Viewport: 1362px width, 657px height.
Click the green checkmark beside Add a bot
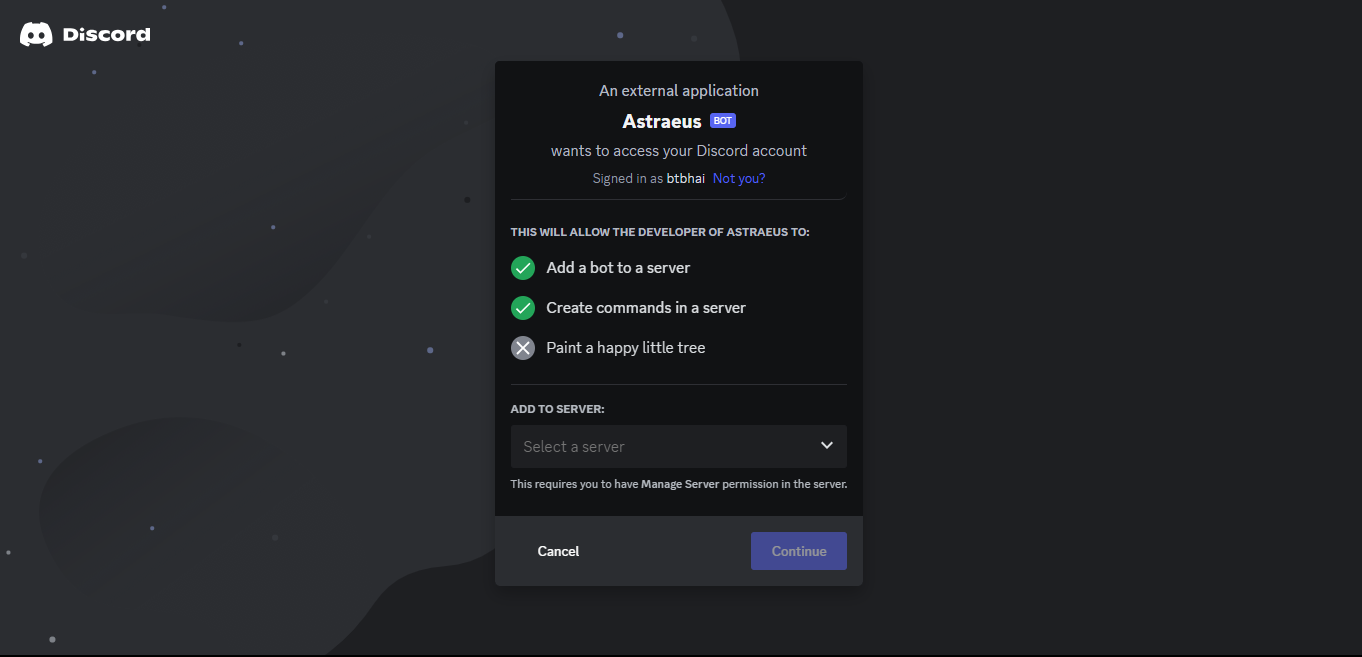tap(523, 268)
